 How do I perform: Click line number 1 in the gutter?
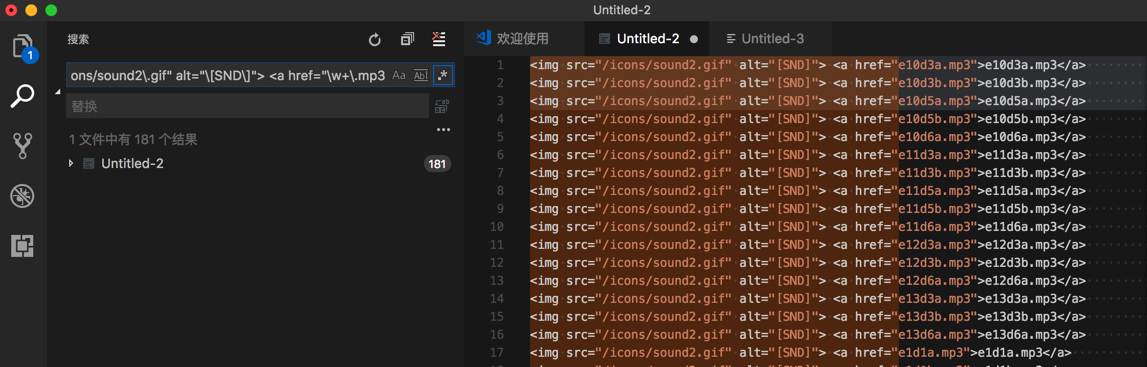click(500, 64)
